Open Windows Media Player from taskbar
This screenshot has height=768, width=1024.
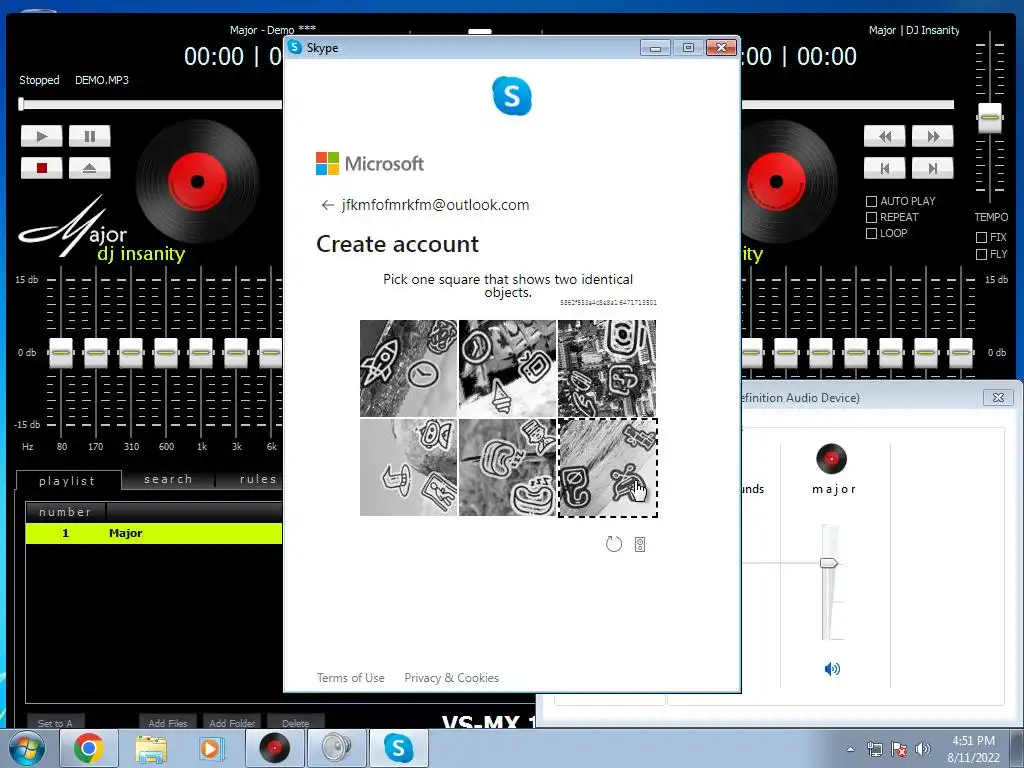tap(212, 748)
